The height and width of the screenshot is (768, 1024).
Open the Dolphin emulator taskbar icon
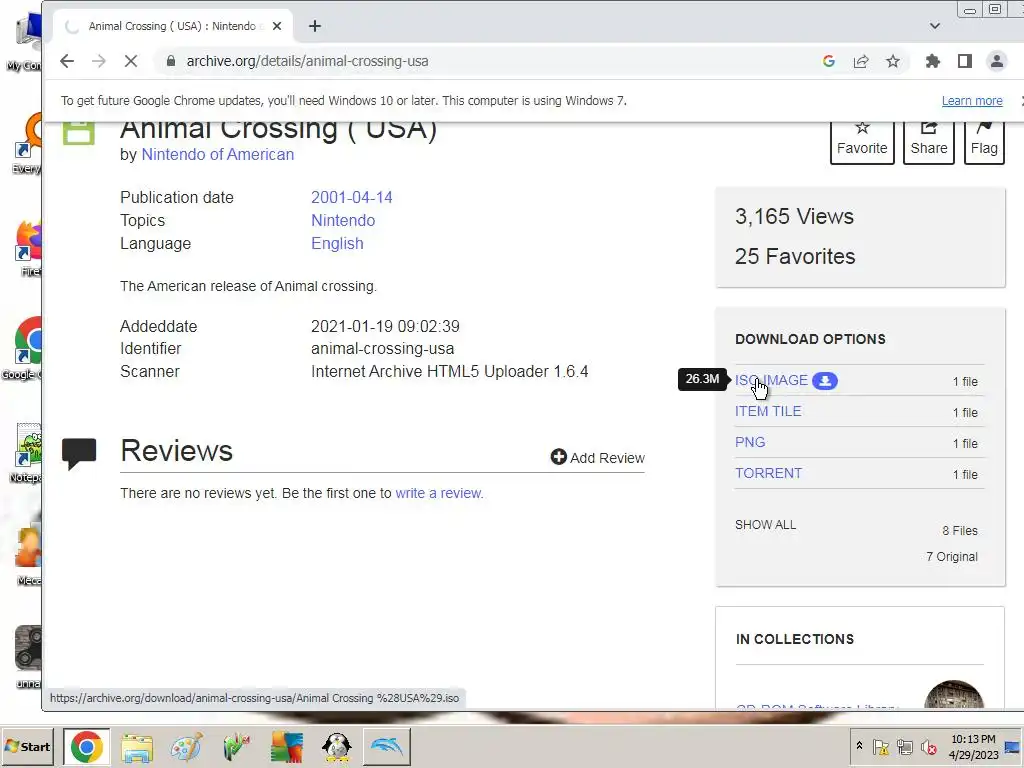click(387, 747)
